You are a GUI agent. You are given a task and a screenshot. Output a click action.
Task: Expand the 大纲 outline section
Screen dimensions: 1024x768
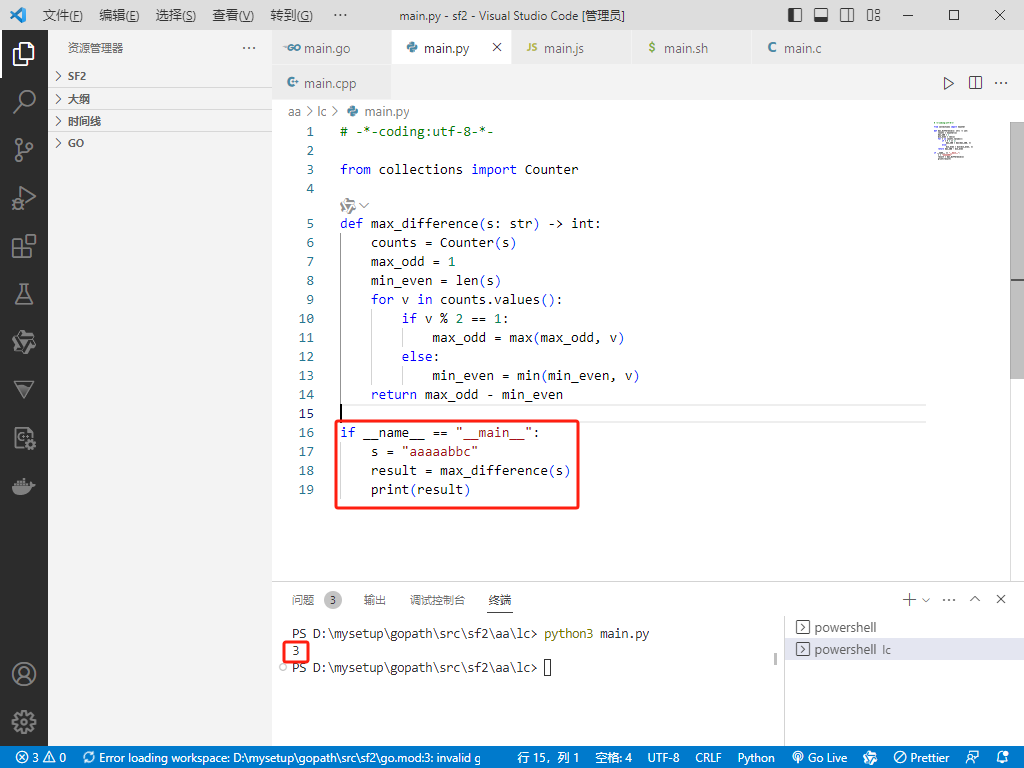(x=160, y=99)
